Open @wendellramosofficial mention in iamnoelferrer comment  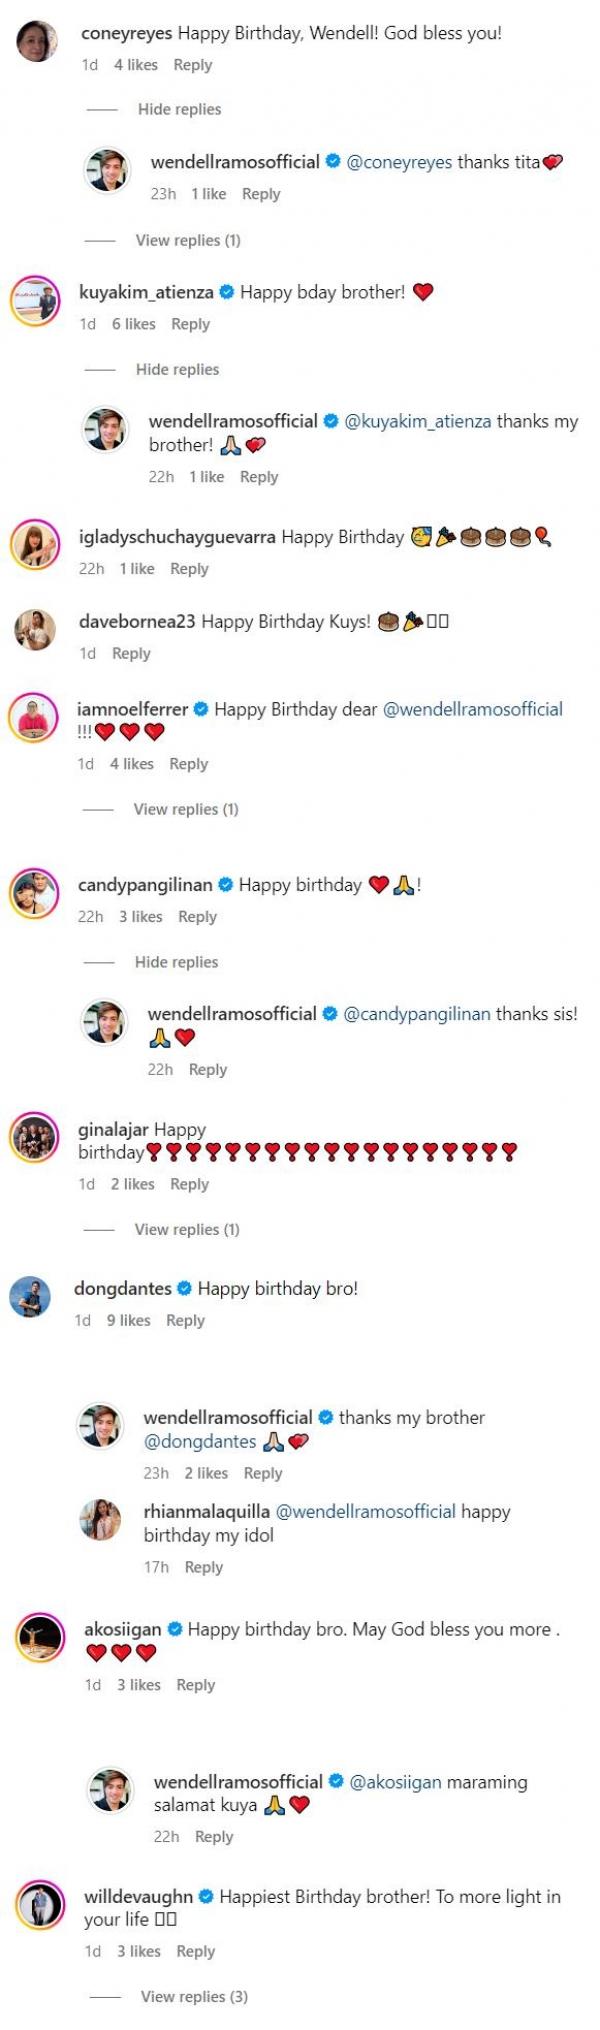coord(472,709)
